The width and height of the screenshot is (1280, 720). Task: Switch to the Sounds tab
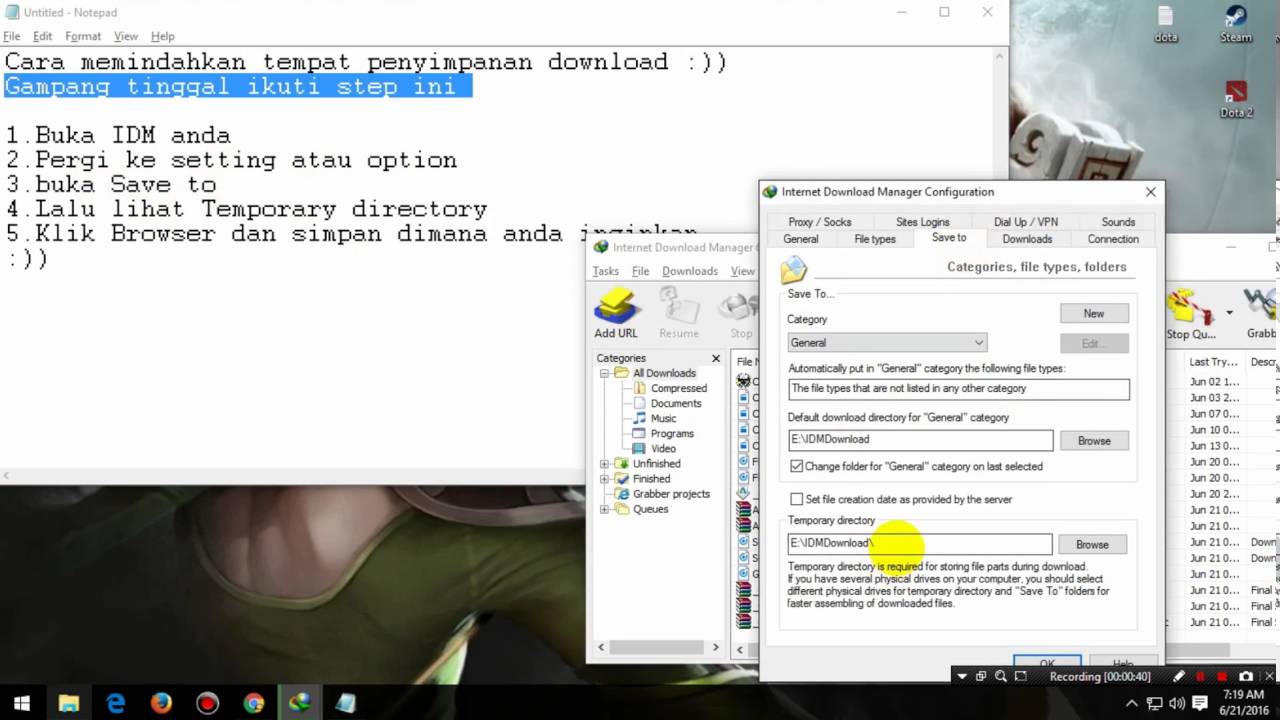coord(1118,222)
